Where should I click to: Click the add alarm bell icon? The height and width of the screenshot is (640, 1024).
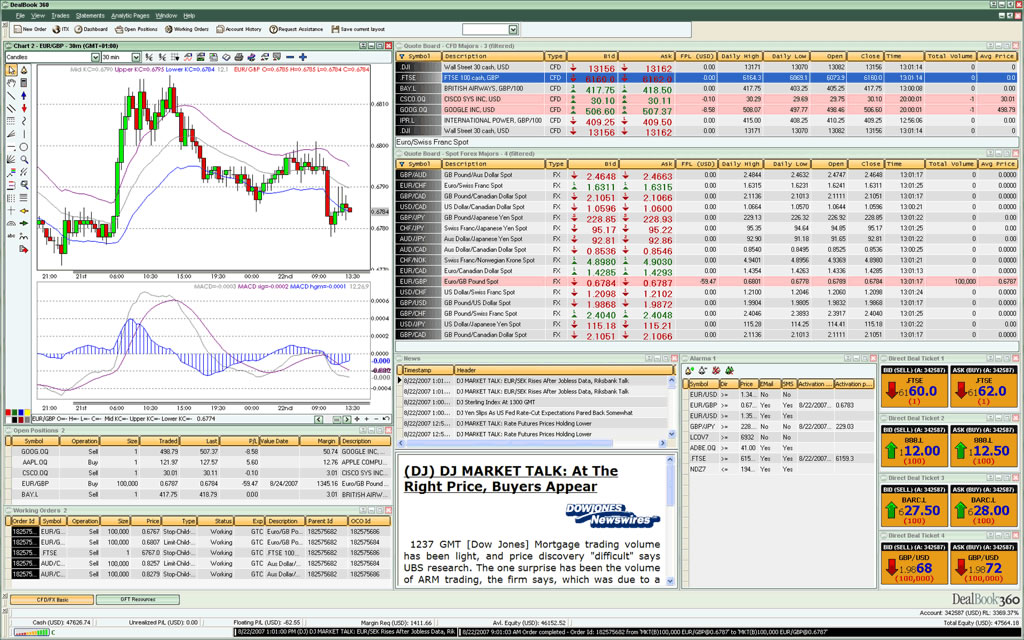689,371
